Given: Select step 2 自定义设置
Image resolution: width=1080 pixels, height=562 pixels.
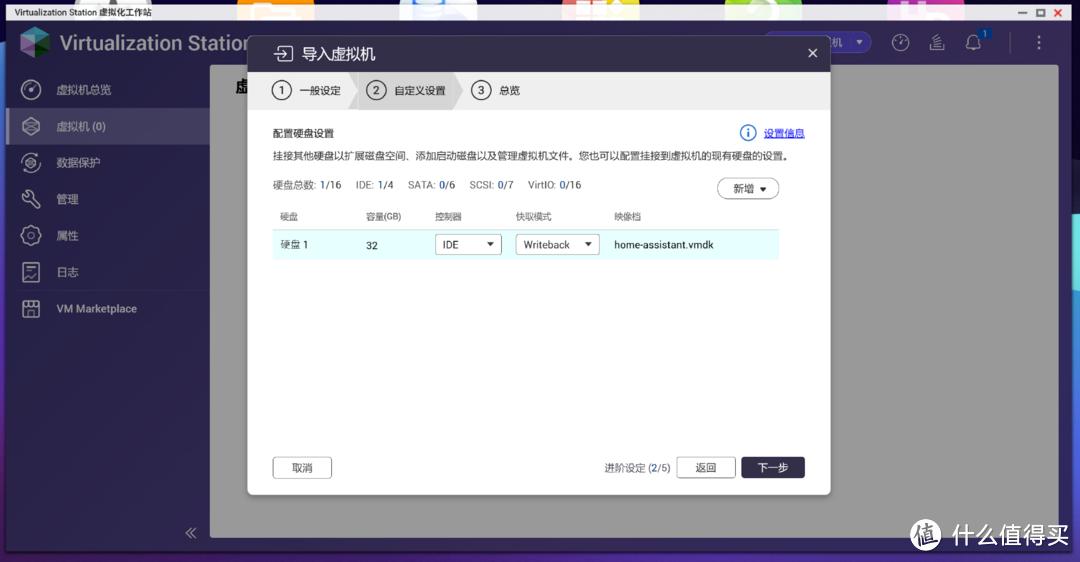Looking at the screenshot, I should 406,90.
